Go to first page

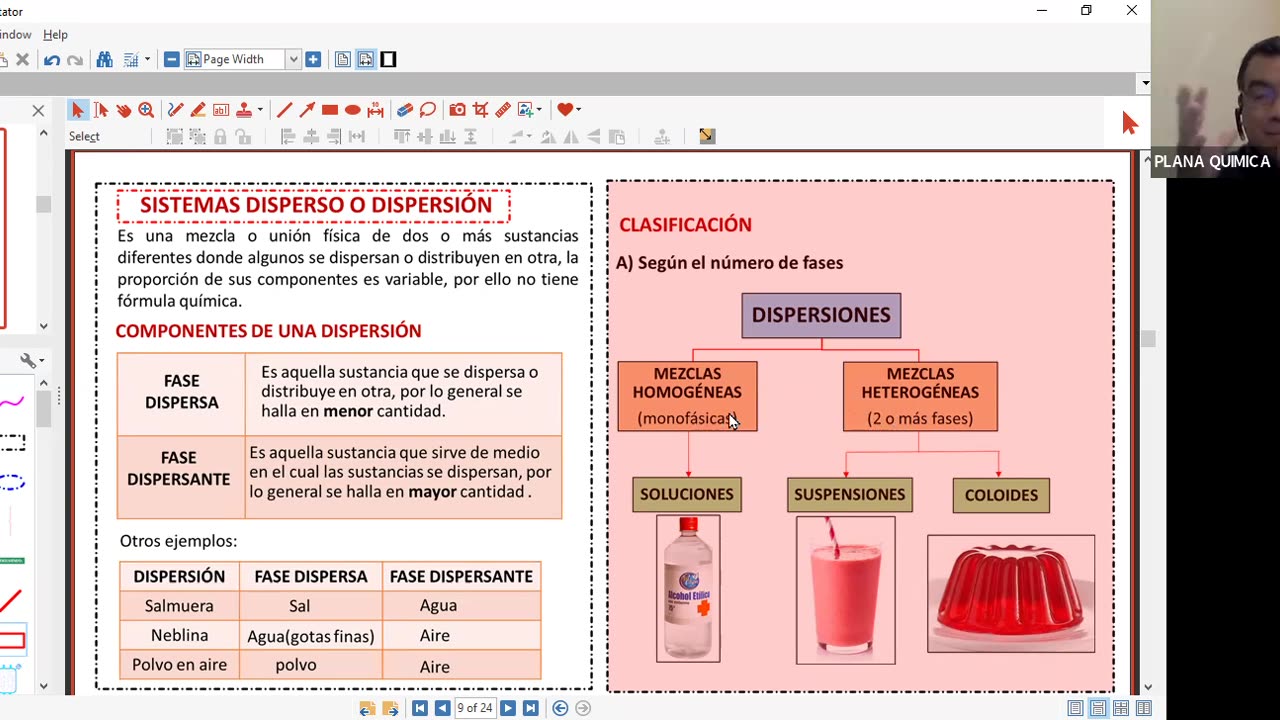(x=420, y=708)
